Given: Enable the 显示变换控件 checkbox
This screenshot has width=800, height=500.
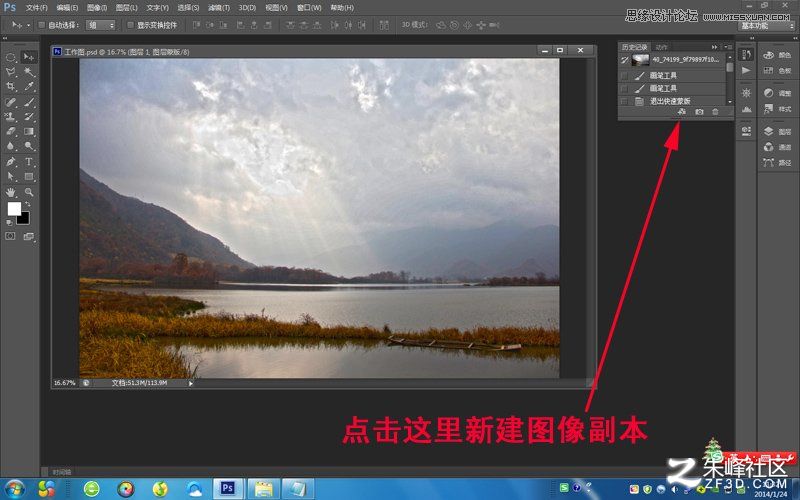Looking at the screenshot, I should pos(131,24).
